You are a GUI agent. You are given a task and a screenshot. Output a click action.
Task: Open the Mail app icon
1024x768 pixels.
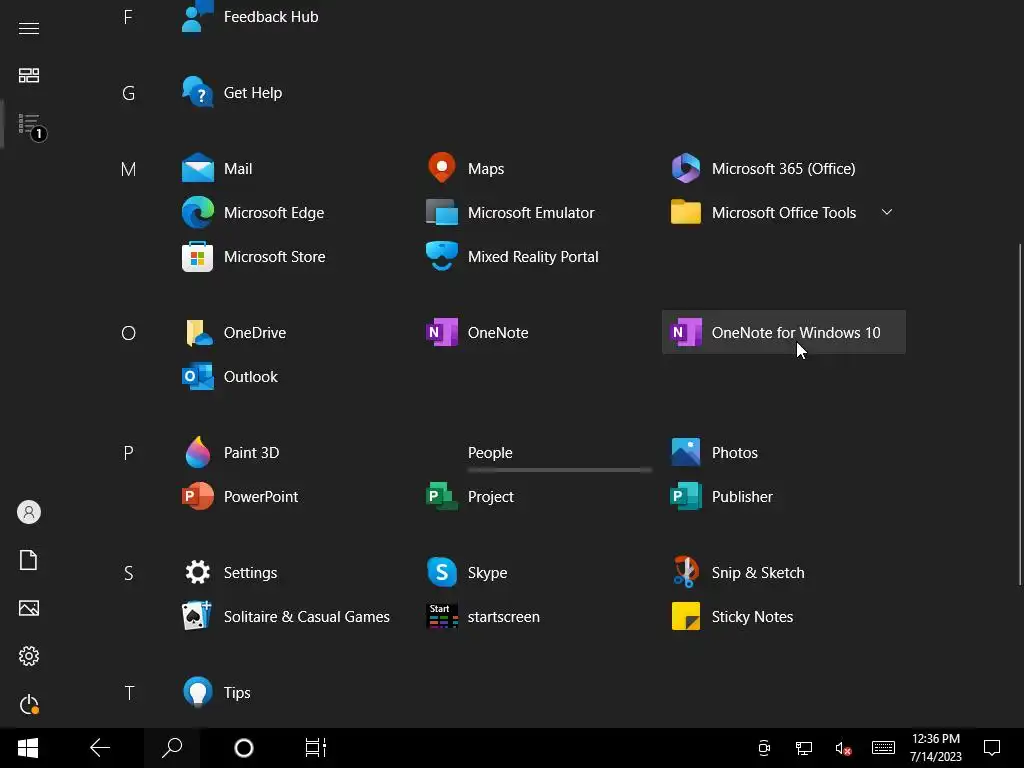coord(197,168)
